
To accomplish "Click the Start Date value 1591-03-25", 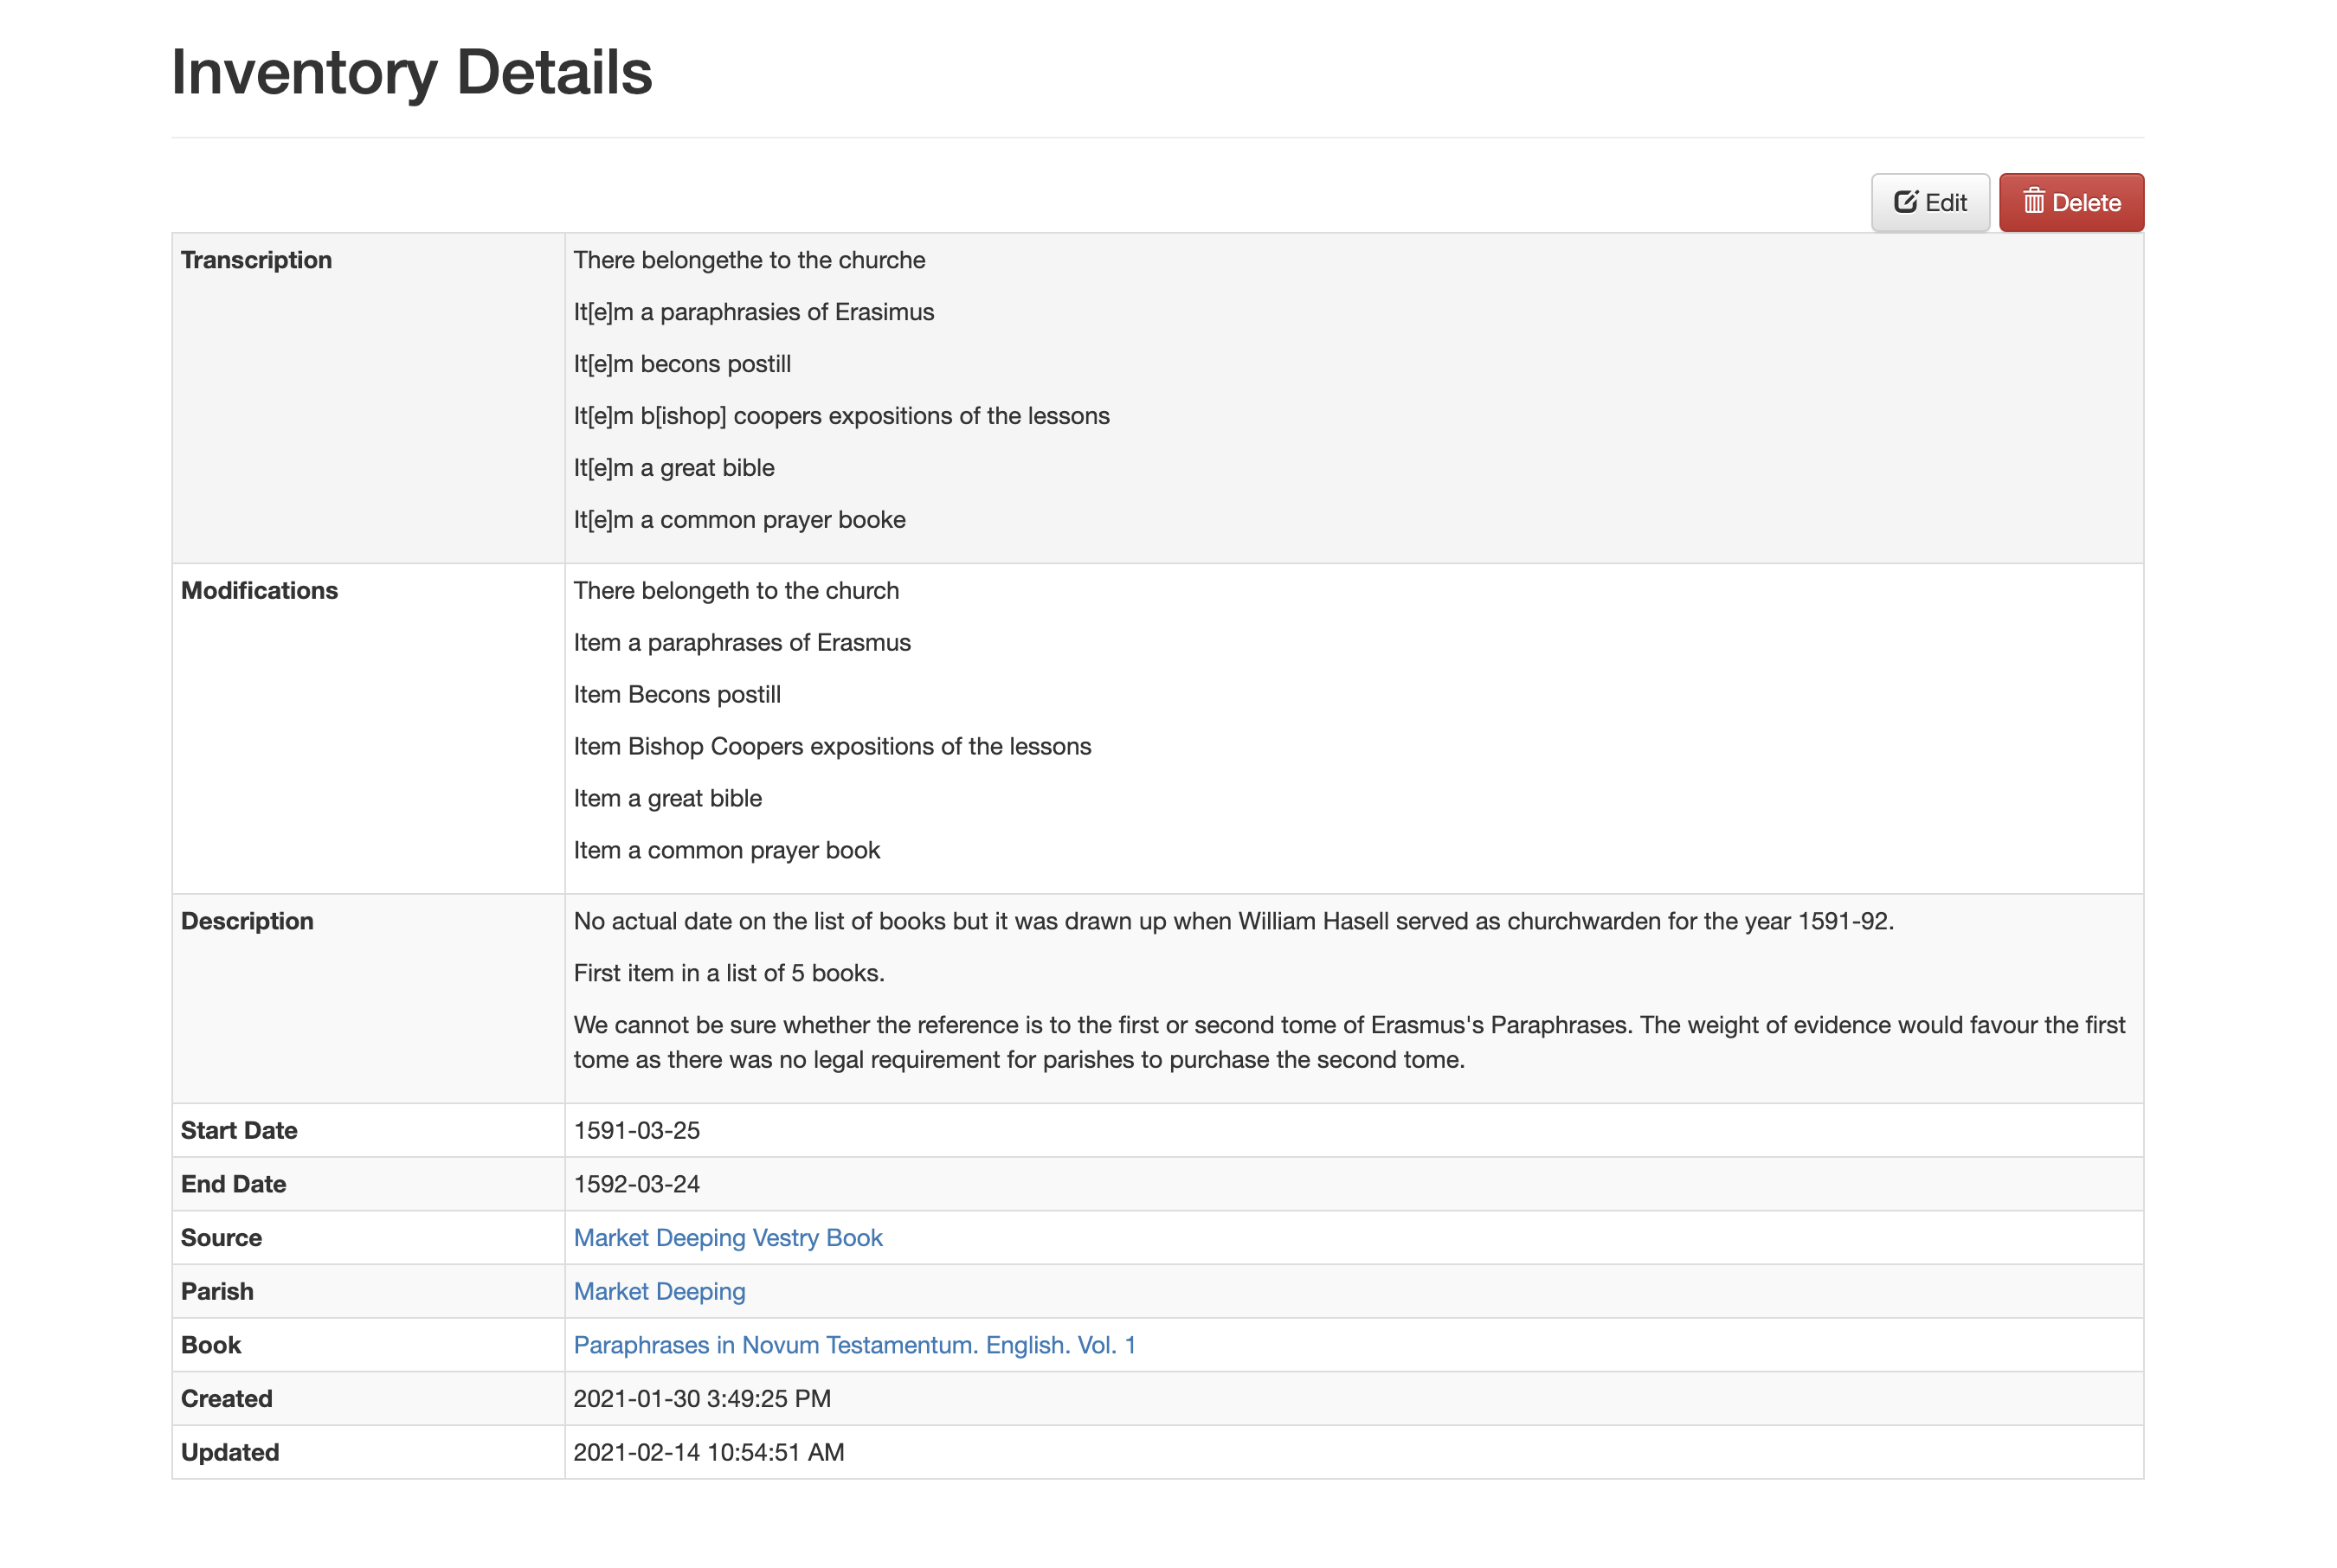I will pyautogui.click(x=638, y=1130).
